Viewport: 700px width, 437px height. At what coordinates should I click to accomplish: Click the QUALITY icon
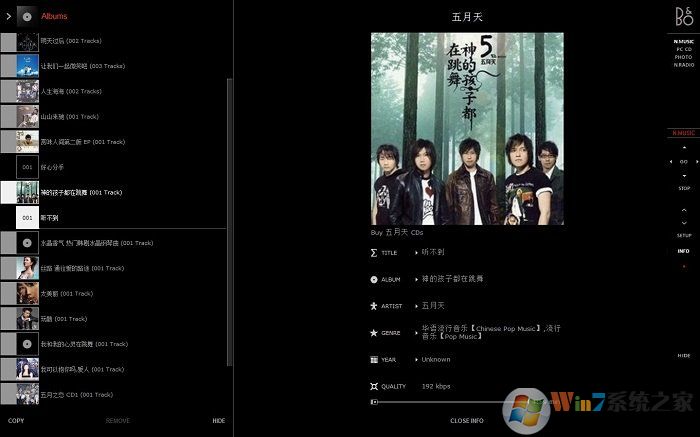coord(374,386)
